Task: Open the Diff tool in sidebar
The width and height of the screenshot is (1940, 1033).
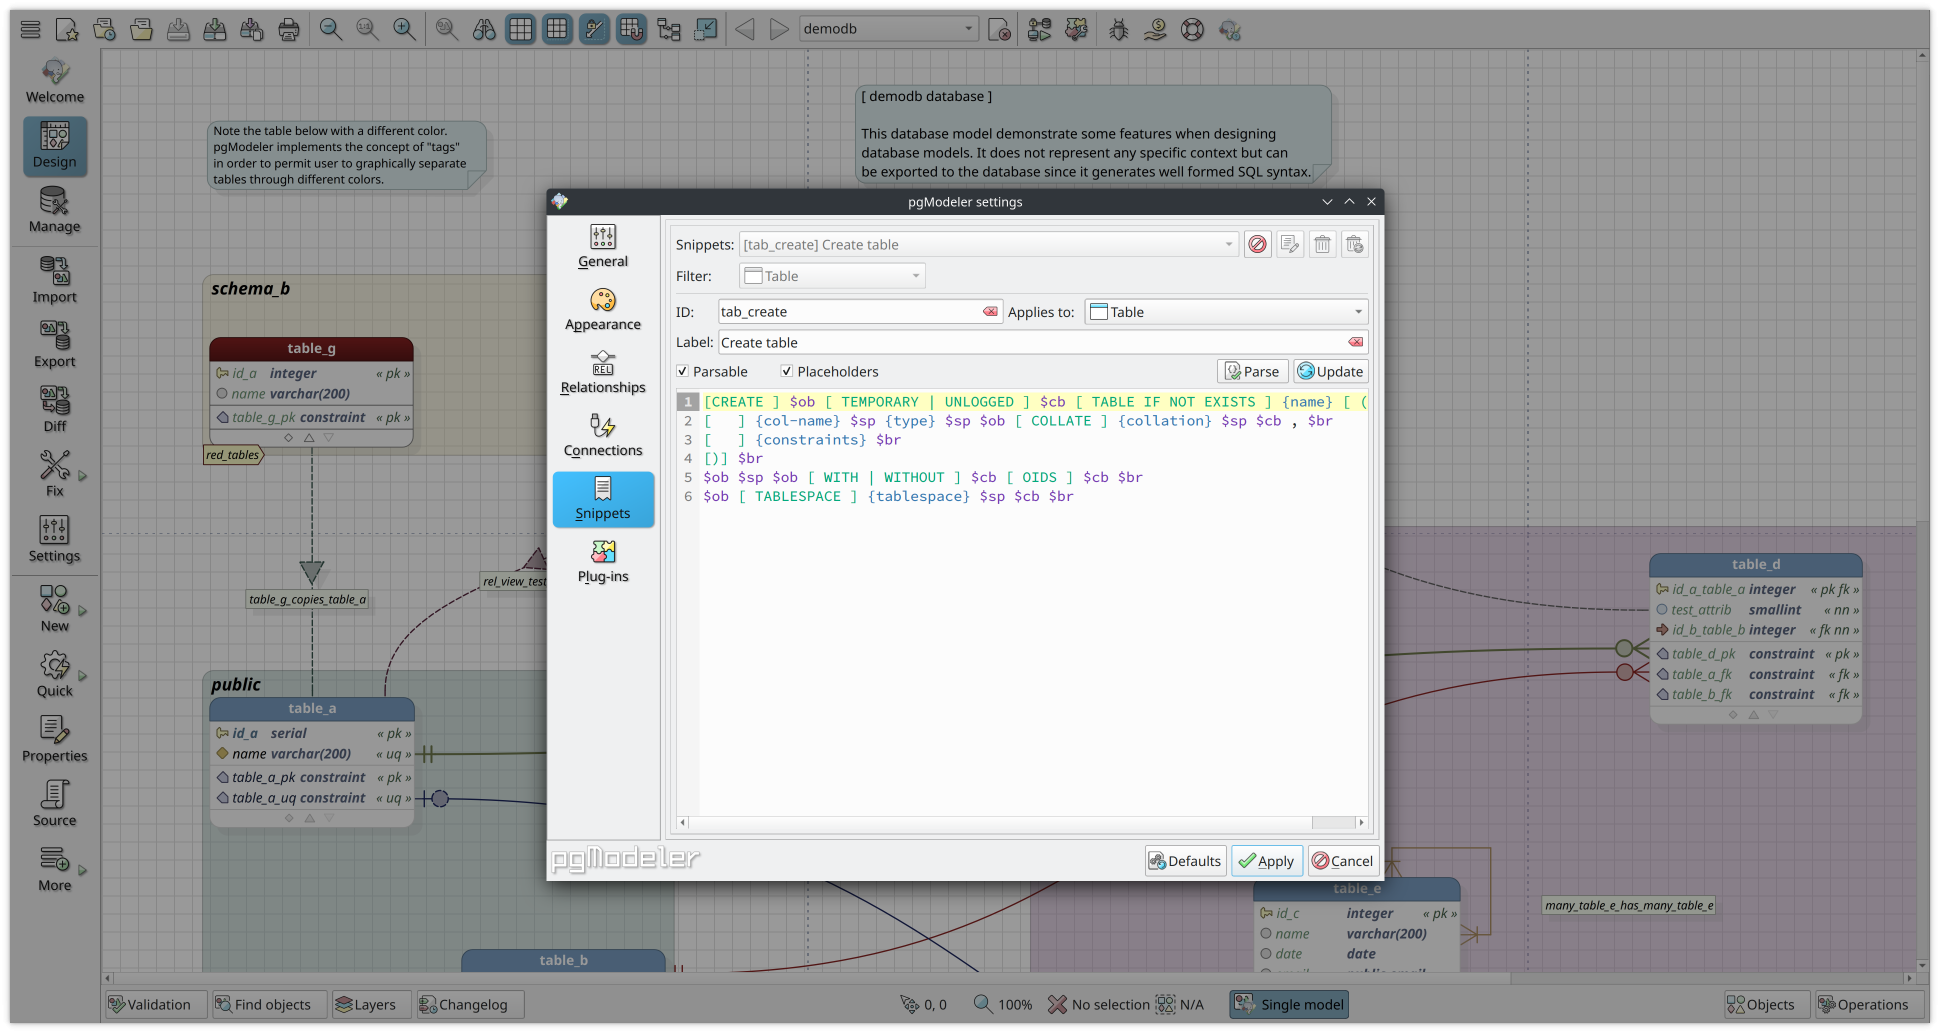Action: (55, 410)
